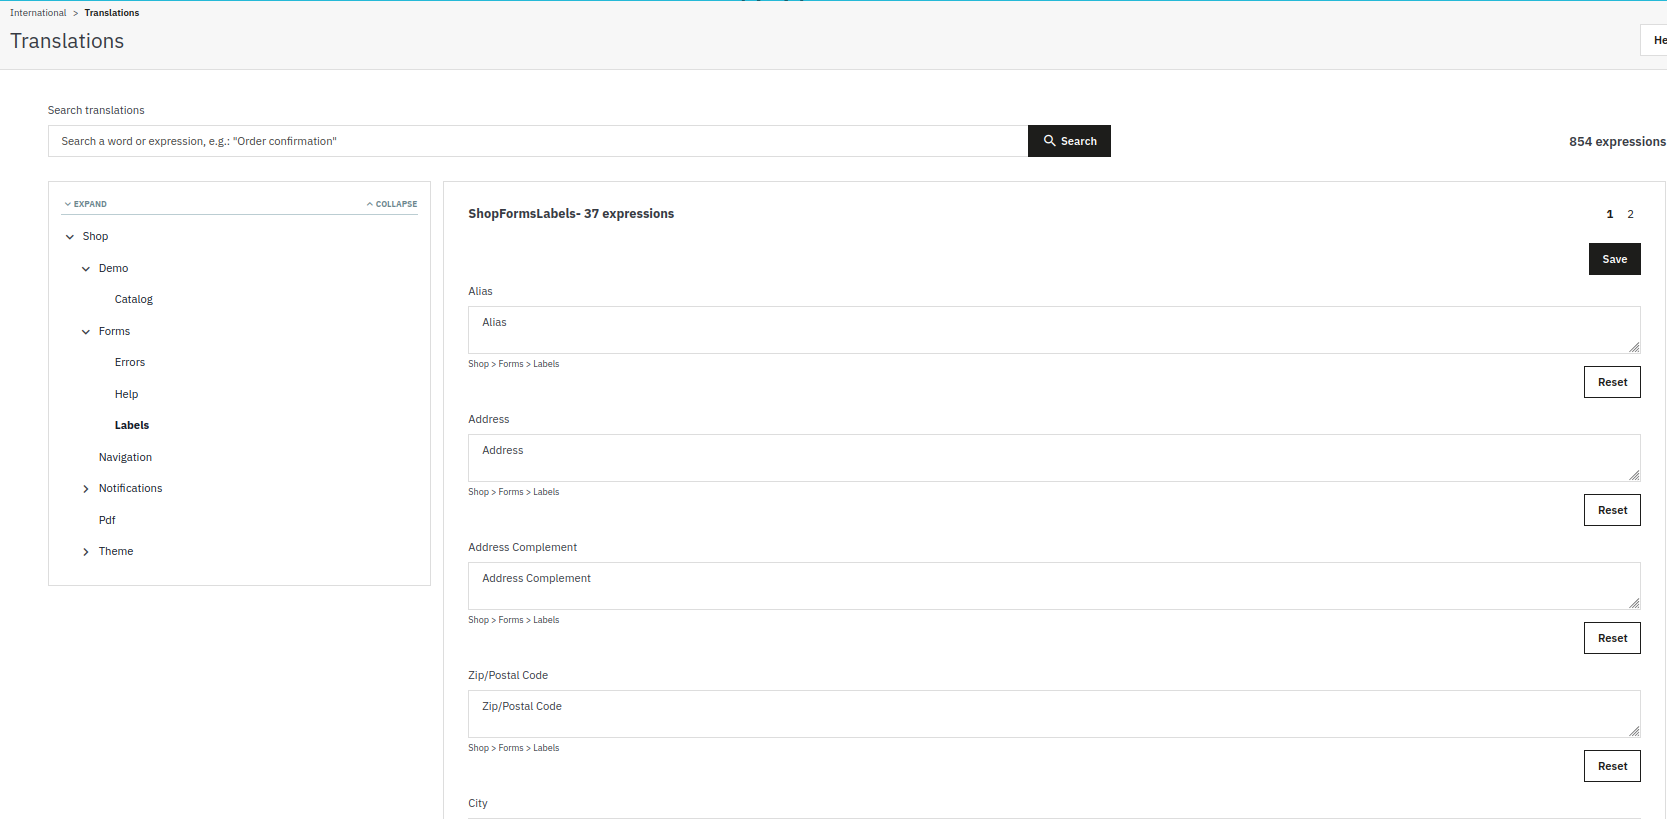Click the magnifier icon in Search button
This screenshot has height=819, width=1667.
pyautogui.click(x=1050, y=141)
